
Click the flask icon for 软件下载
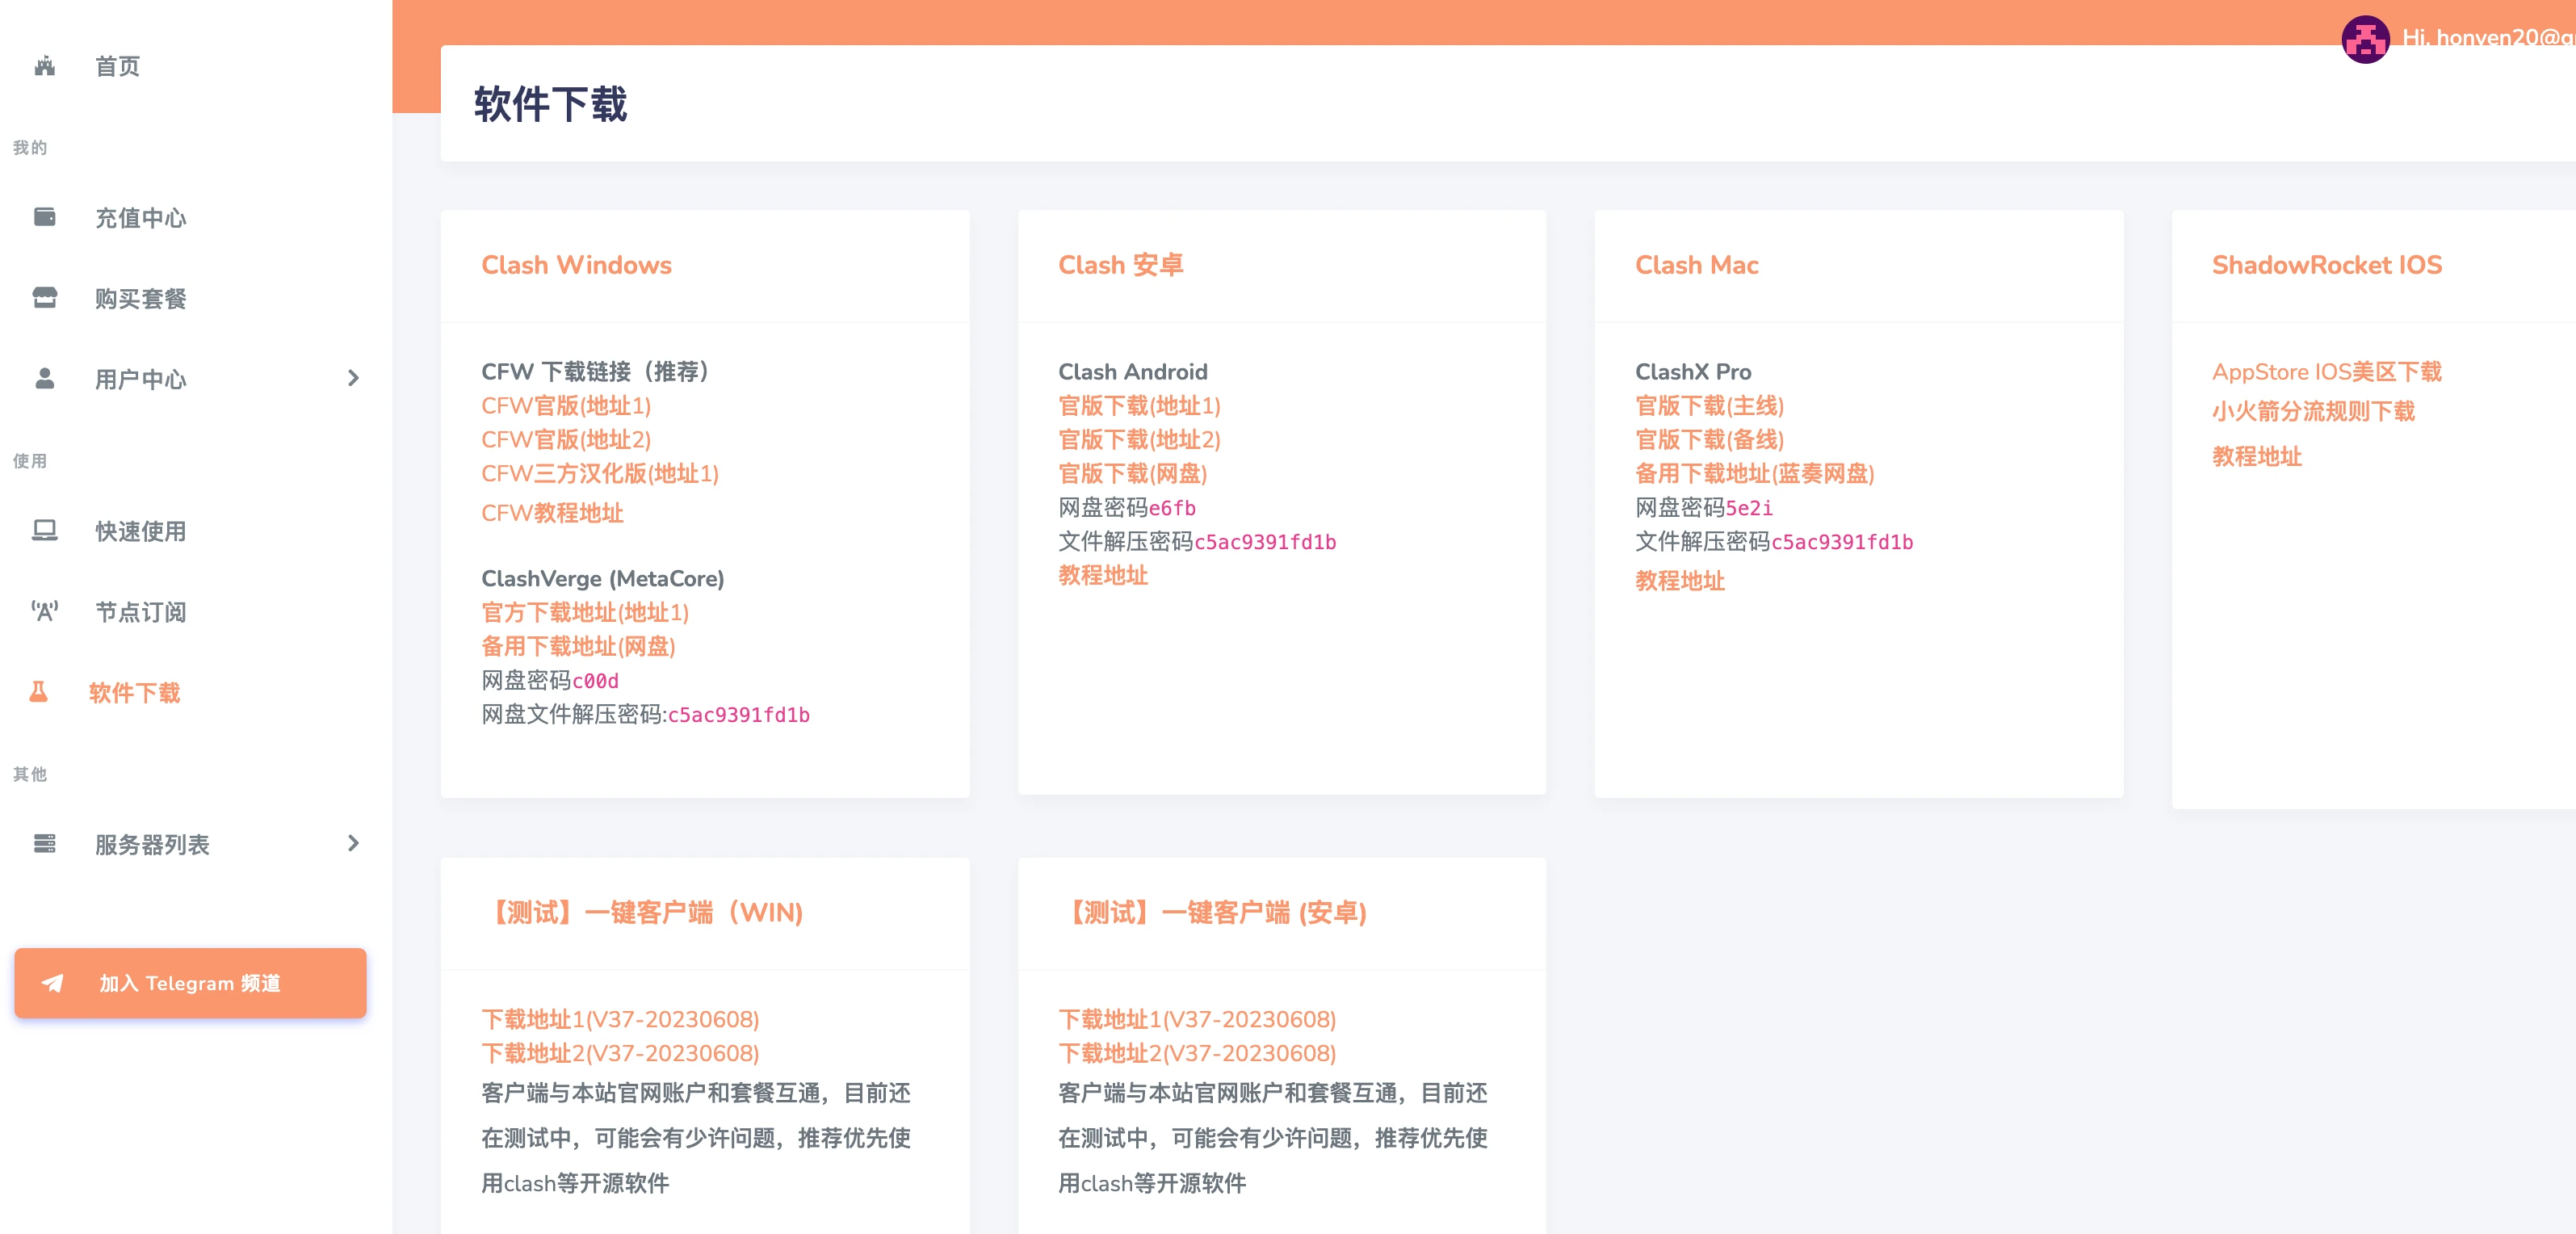39,692
